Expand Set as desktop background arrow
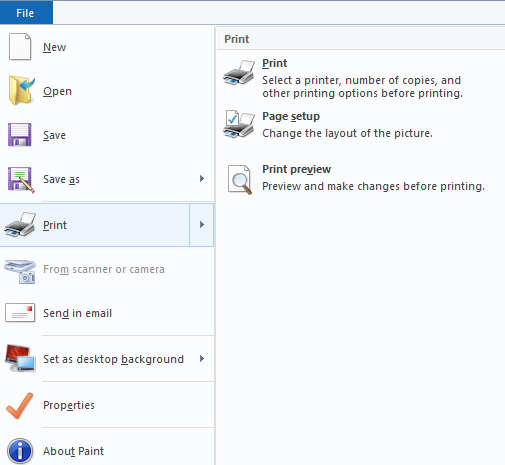 pos(202,359)
